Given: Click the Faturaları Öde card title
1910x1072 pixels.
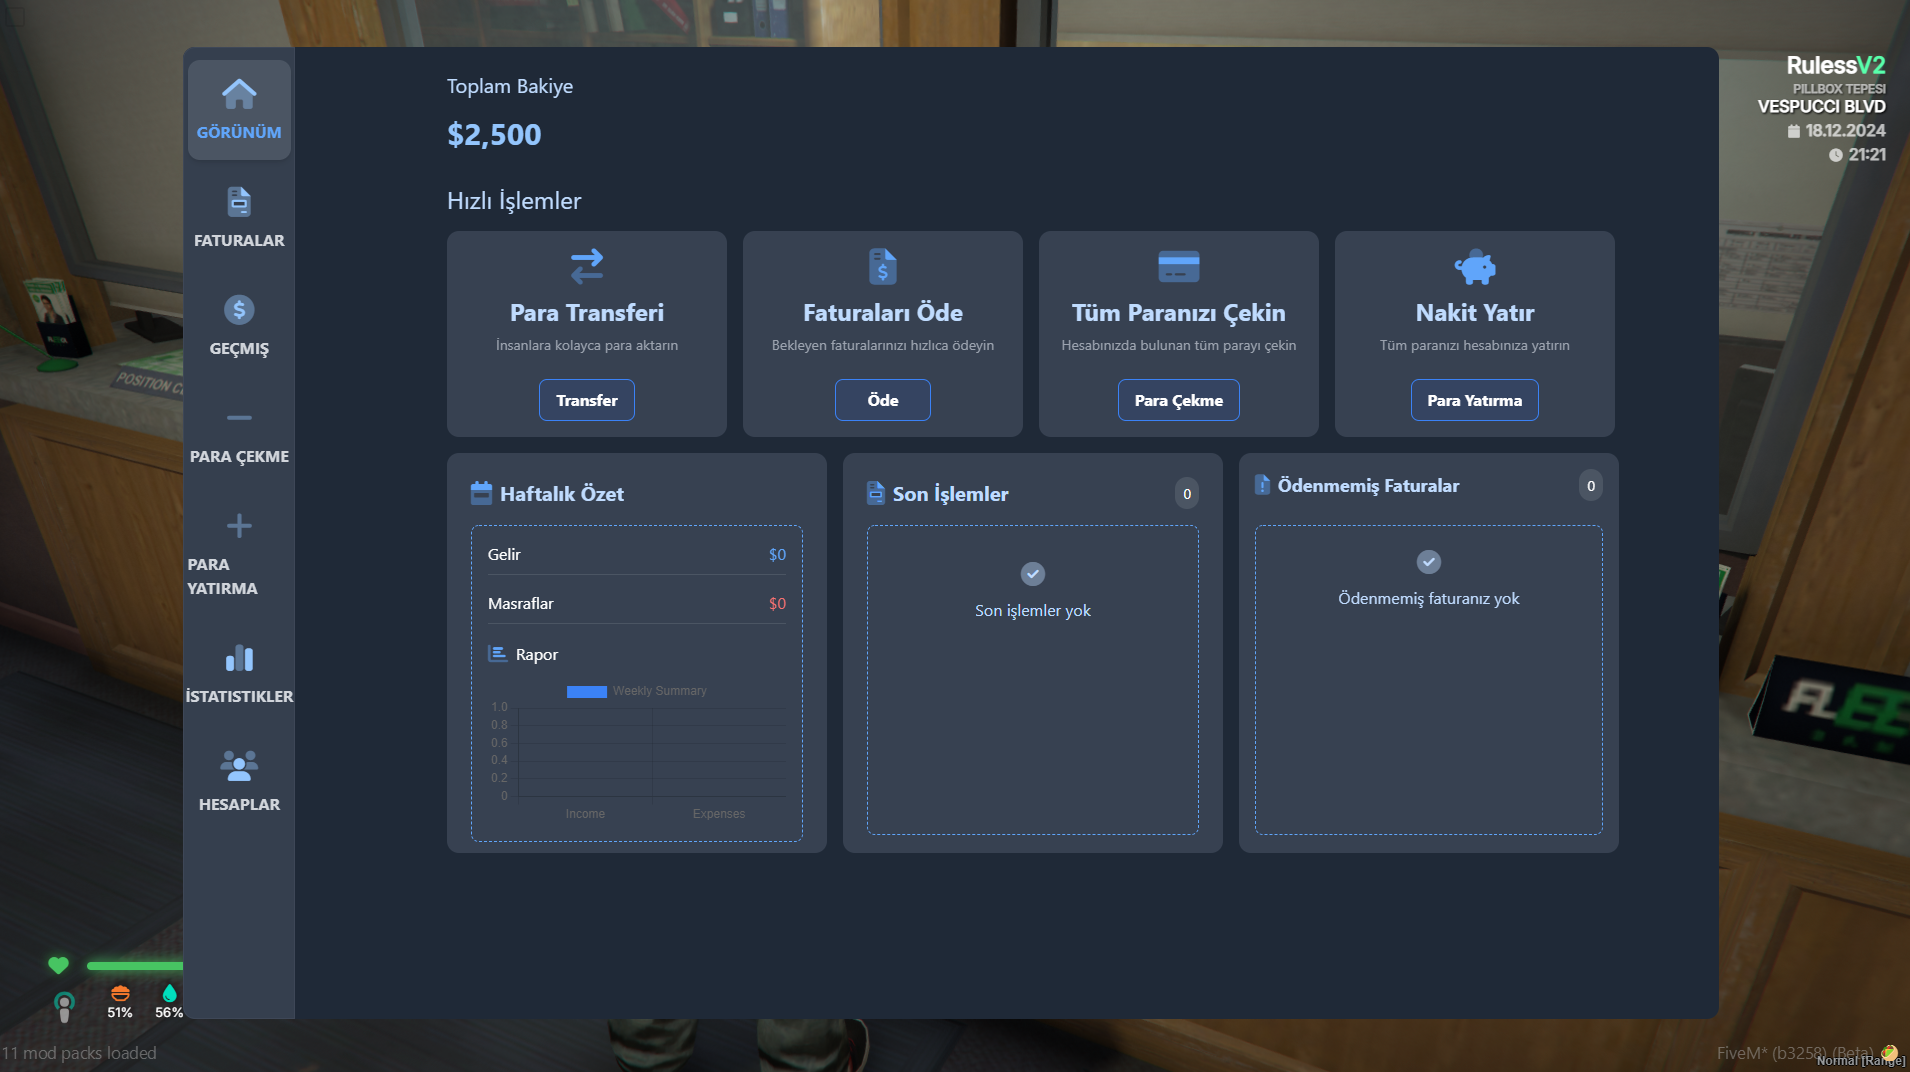Looking at the screenshot, I should (883, 312).
